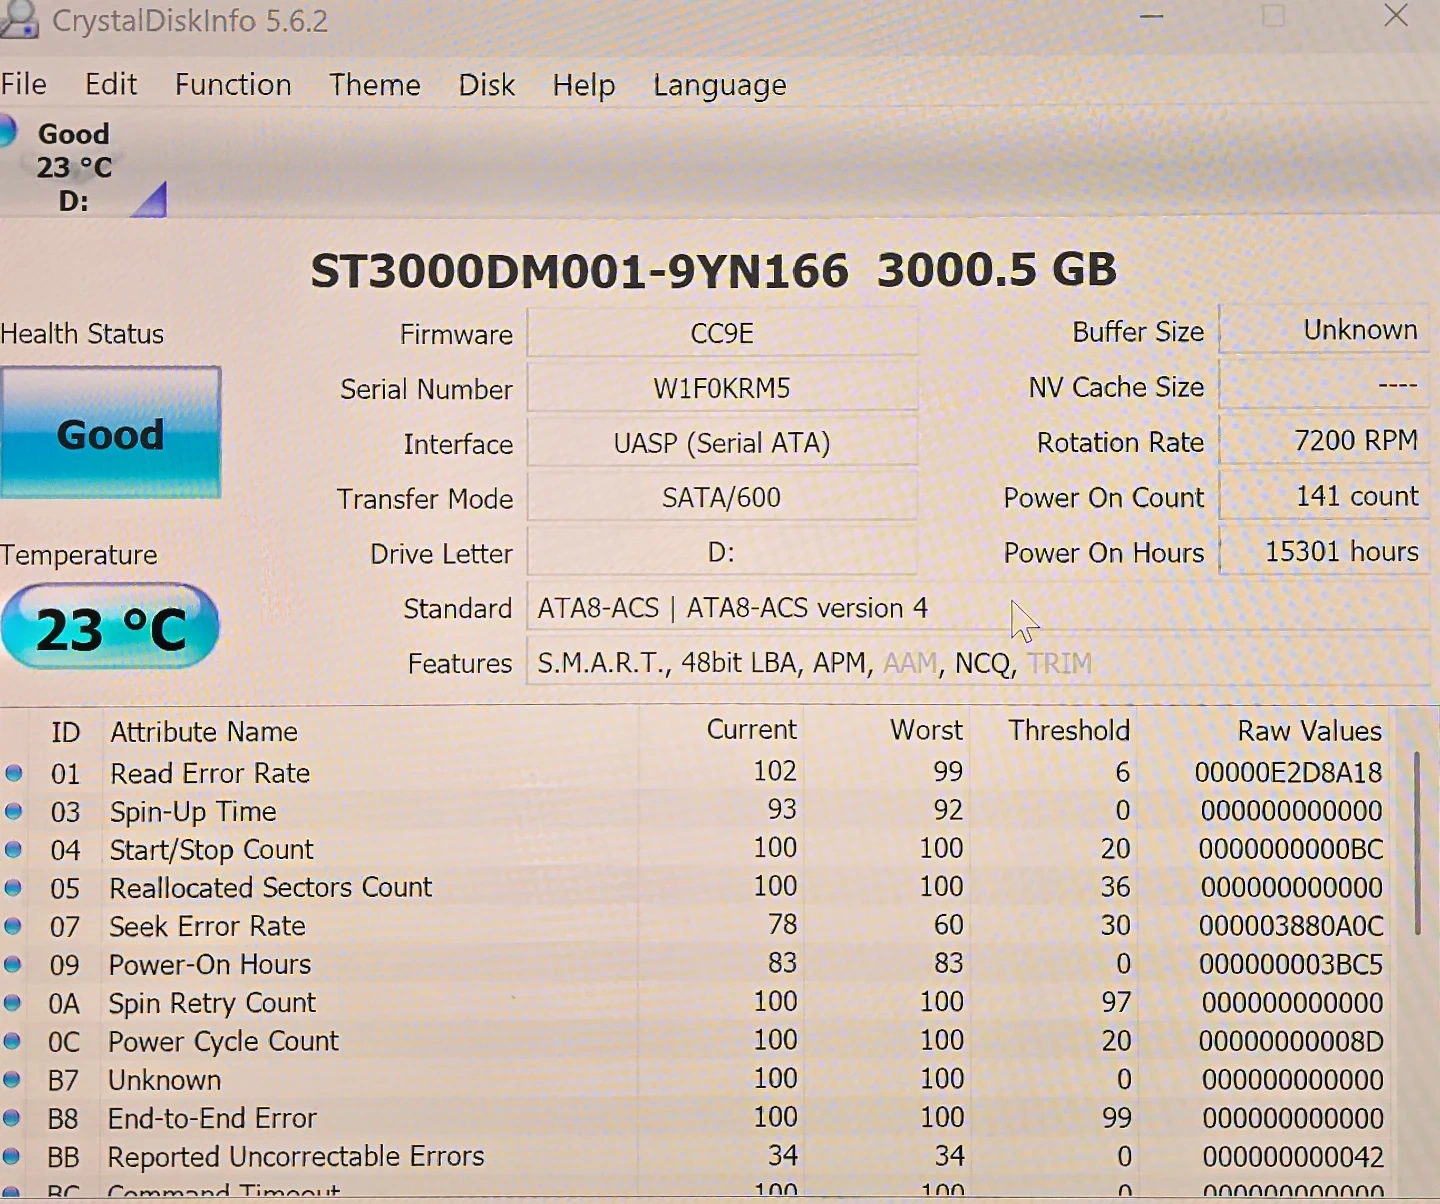Viewport: 1440px width, 1204px height.
Task: Click the Good health status button
Action: coord(110,433)
